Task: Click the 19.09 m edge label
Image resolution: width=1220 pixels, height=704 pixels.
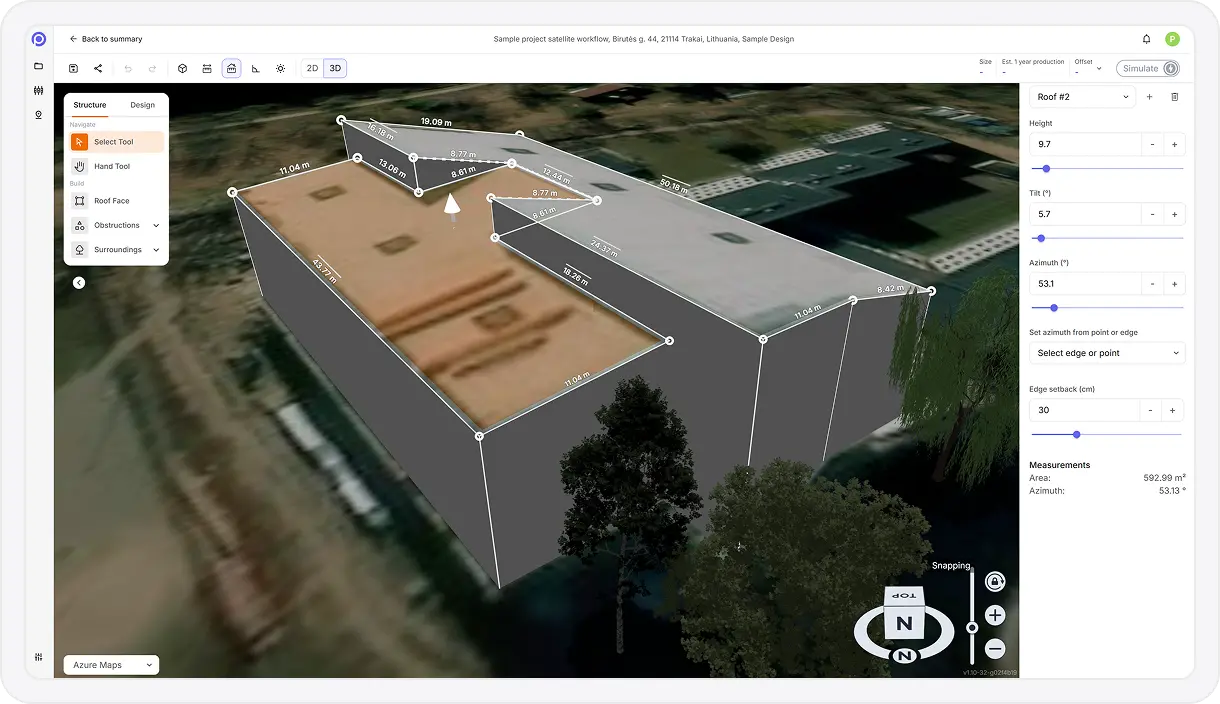Action: coord(435,121)
